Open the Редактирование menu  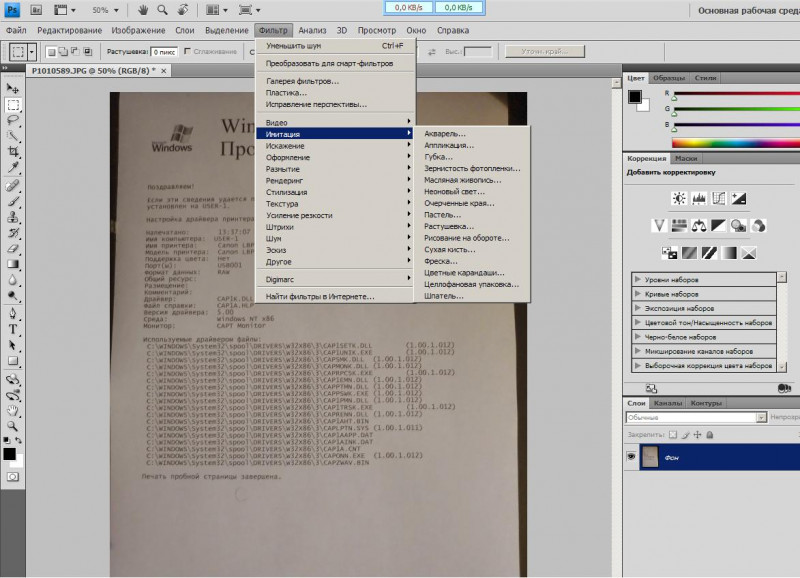point(69,30)
